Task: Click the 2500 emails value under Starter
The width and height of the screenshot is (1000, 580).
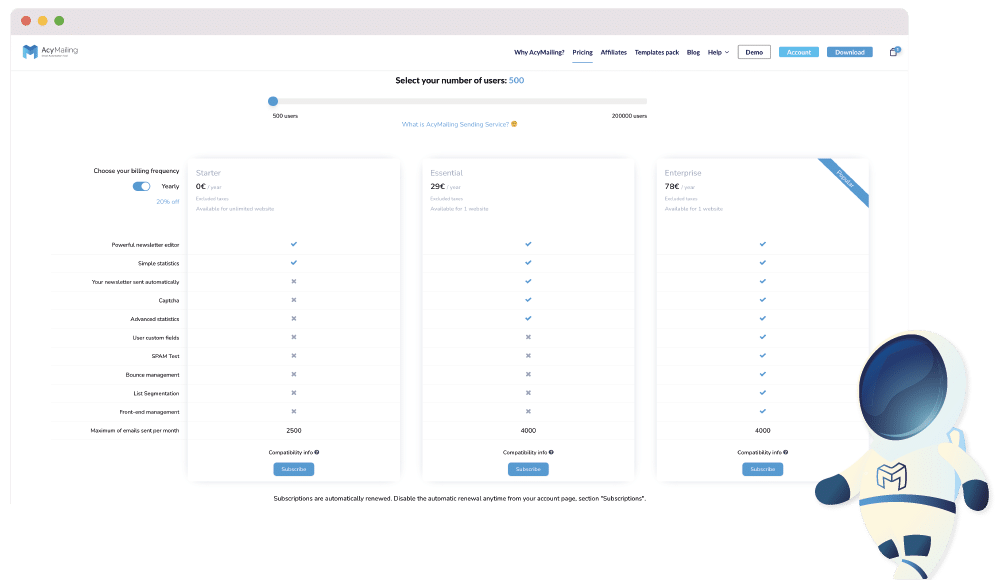Action: tap(294, 431)
